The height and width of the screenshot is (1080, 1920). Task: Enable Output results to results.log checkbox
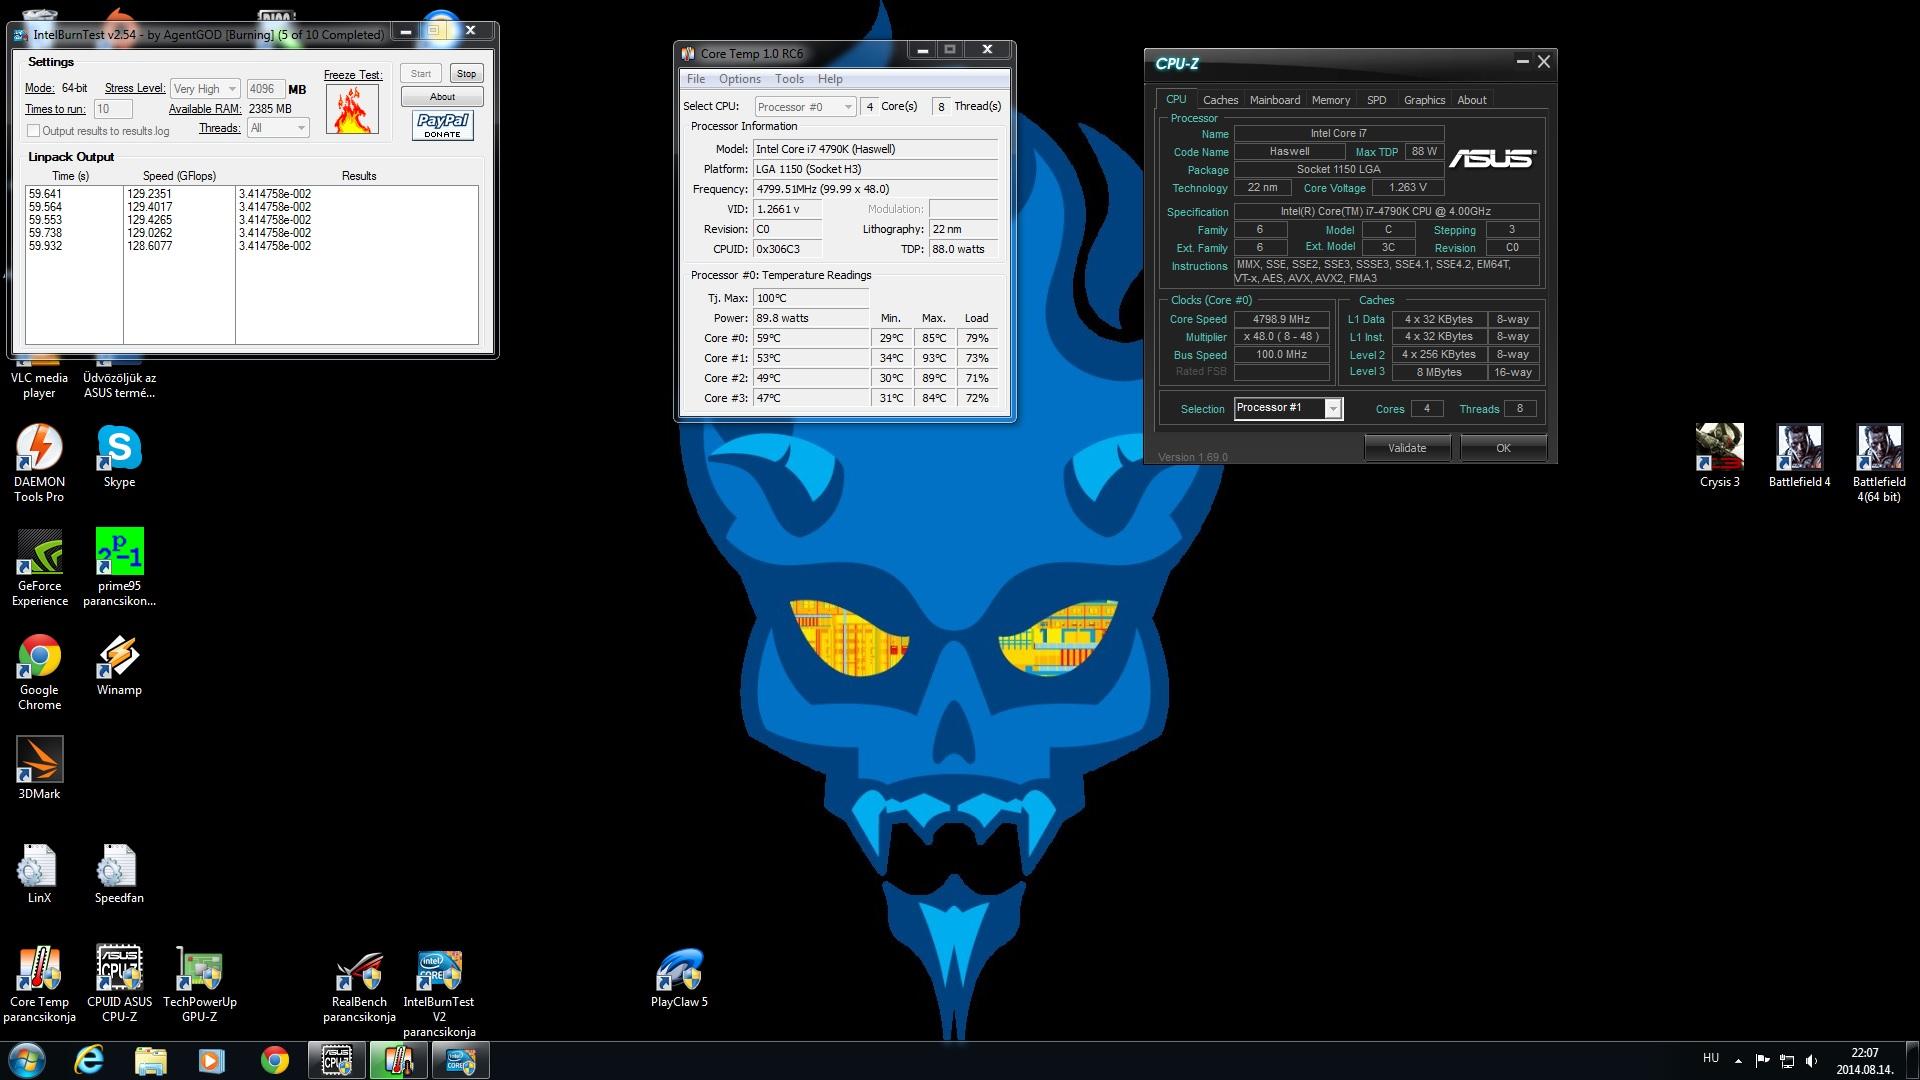tap(33, 131)
